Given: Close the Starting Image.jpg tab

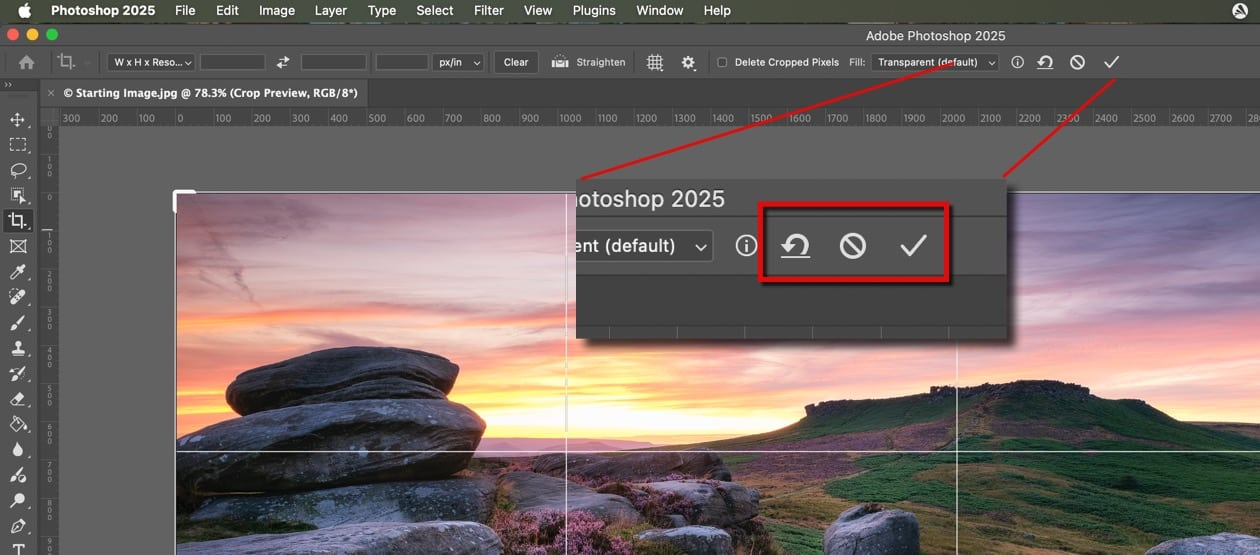Looking at the screenshot, I should coord(51,92).
